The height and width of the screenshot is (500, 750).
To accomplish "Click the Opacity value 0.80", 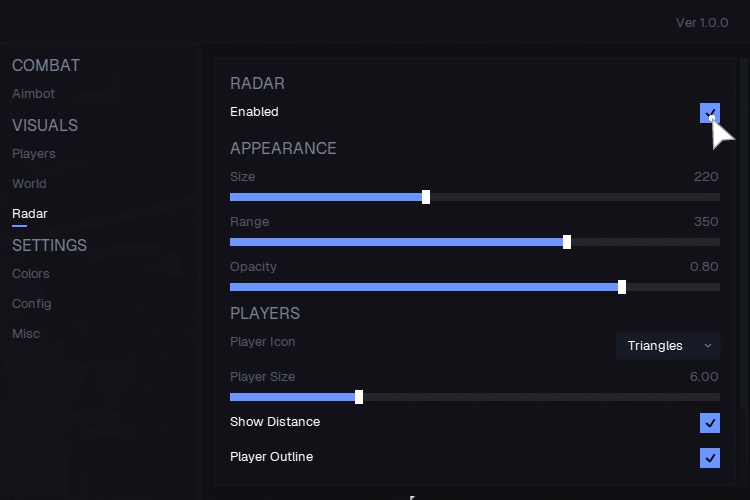I will (x=704, y=267).
